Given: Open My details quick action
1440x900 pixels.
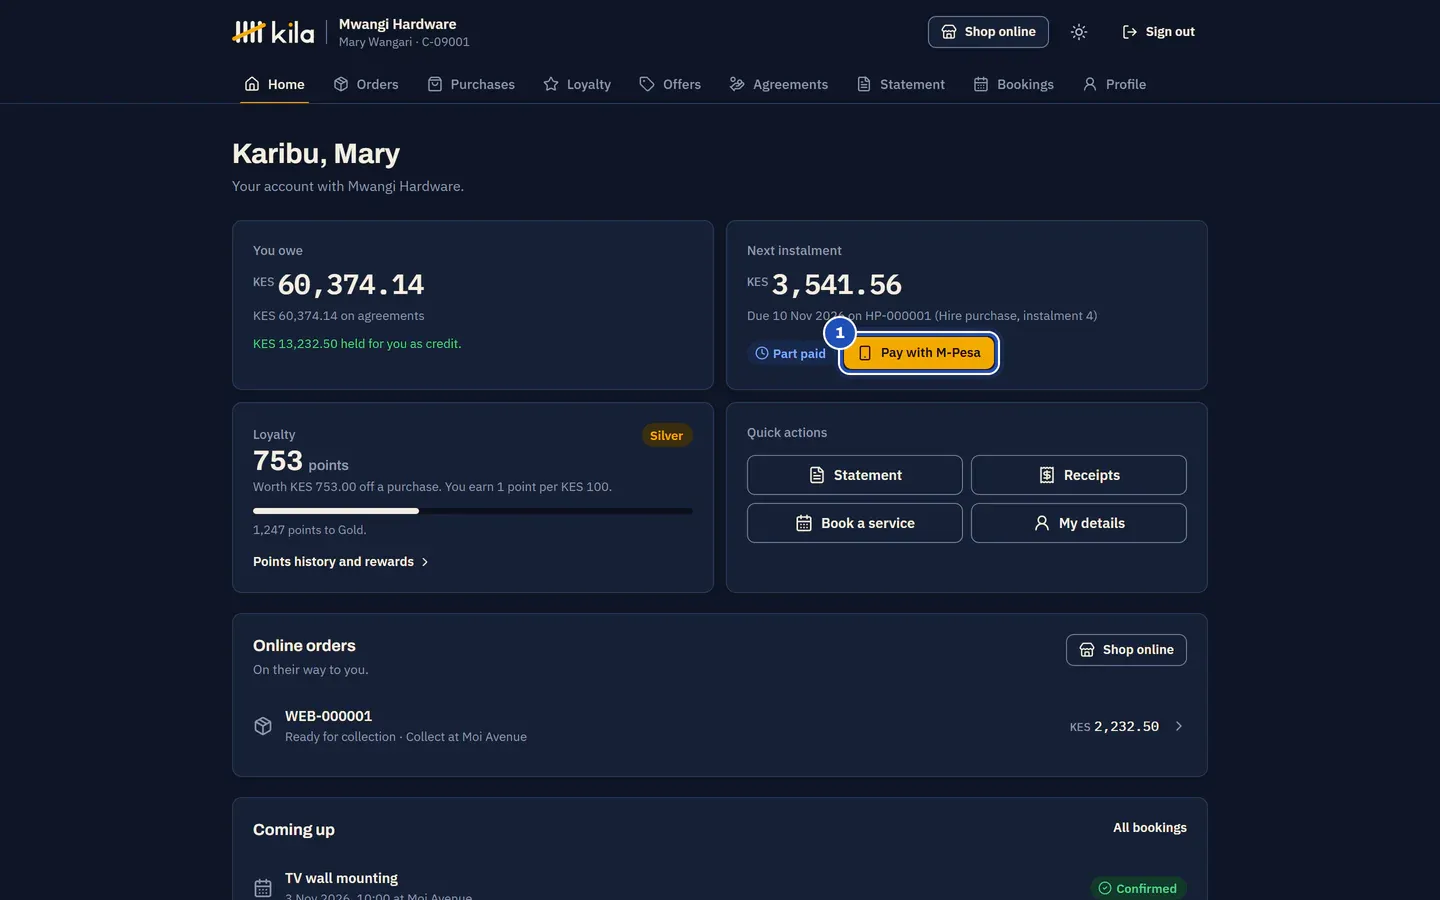Looking at the screenshot, I should coord(1079,523).
